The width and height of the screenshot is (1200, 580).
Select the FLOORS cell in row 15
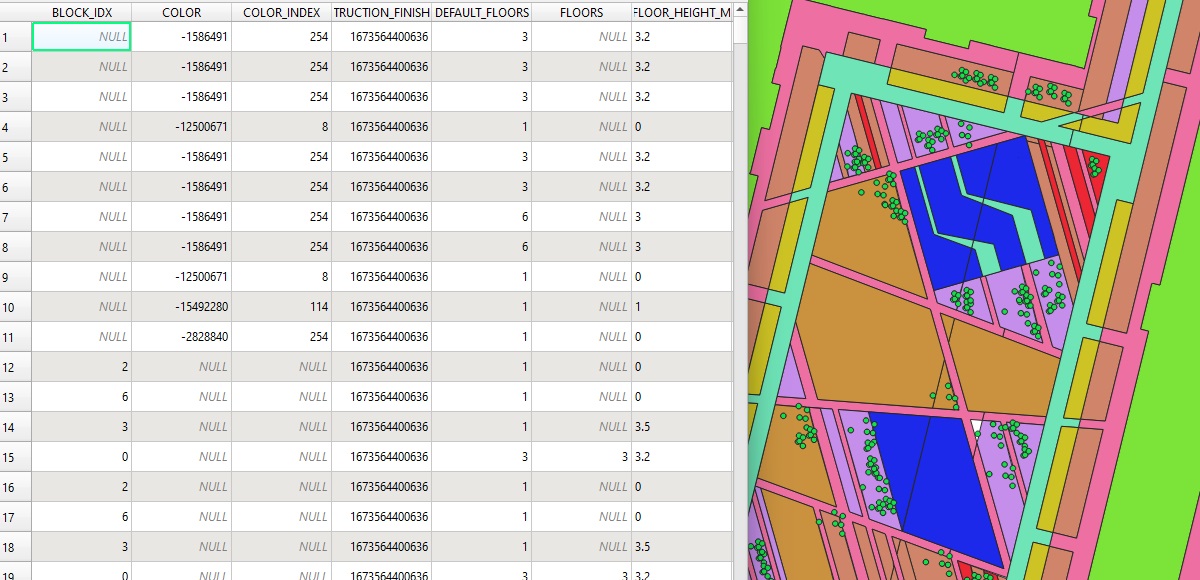coord(581,457)
